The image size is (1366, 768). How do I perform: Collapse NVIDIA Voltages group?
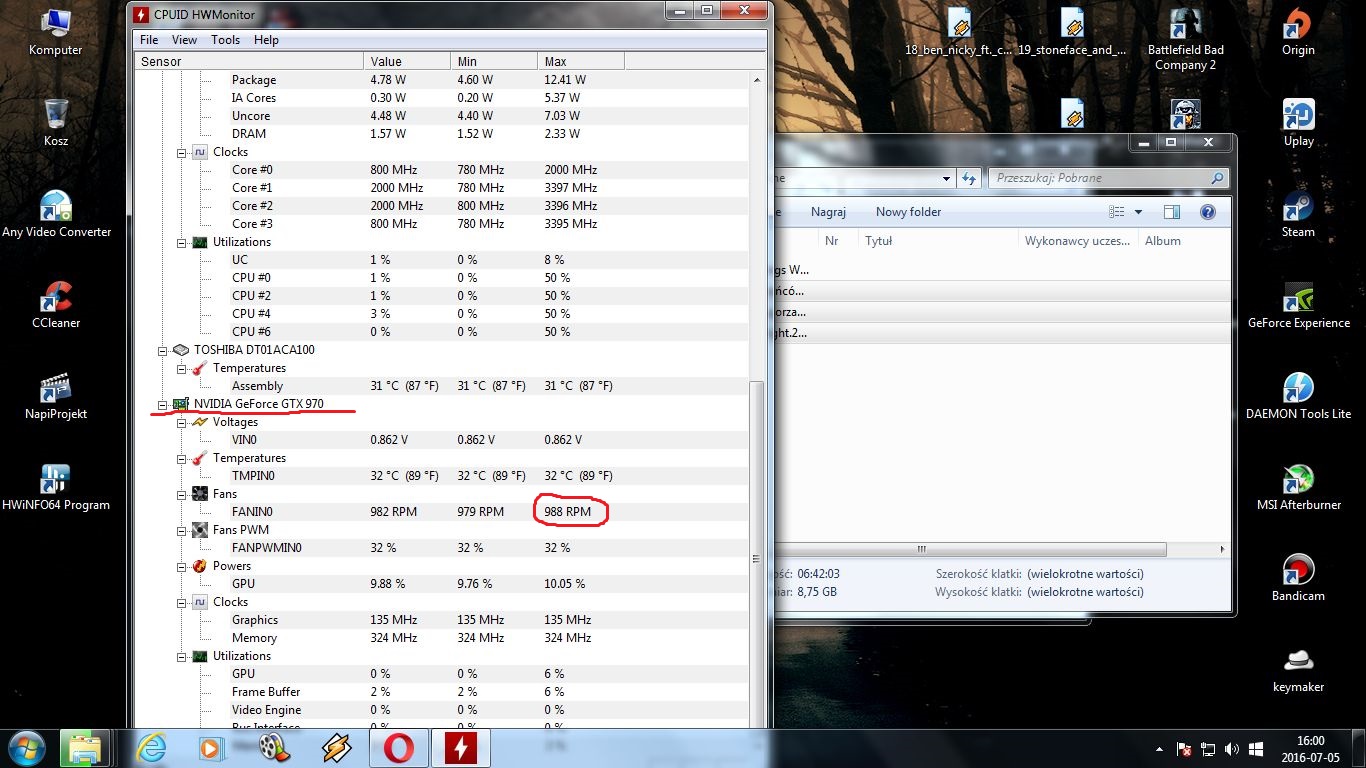182,422
